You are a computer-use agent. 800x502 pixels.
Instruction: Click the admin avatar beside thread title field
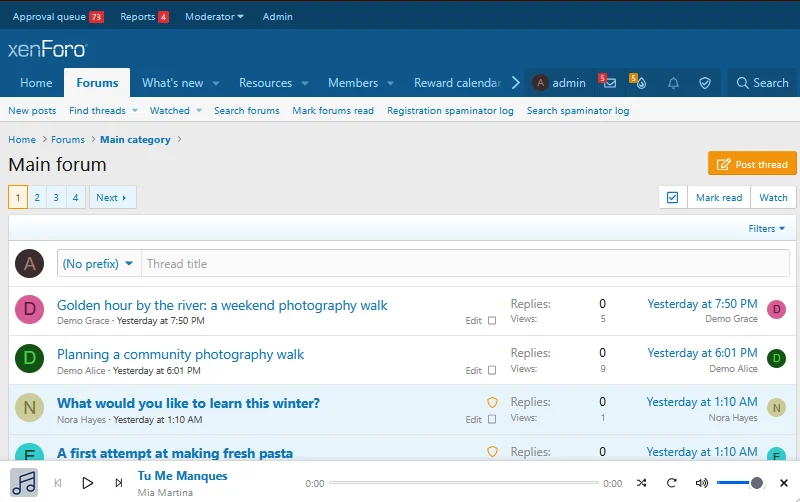(30, 263)
